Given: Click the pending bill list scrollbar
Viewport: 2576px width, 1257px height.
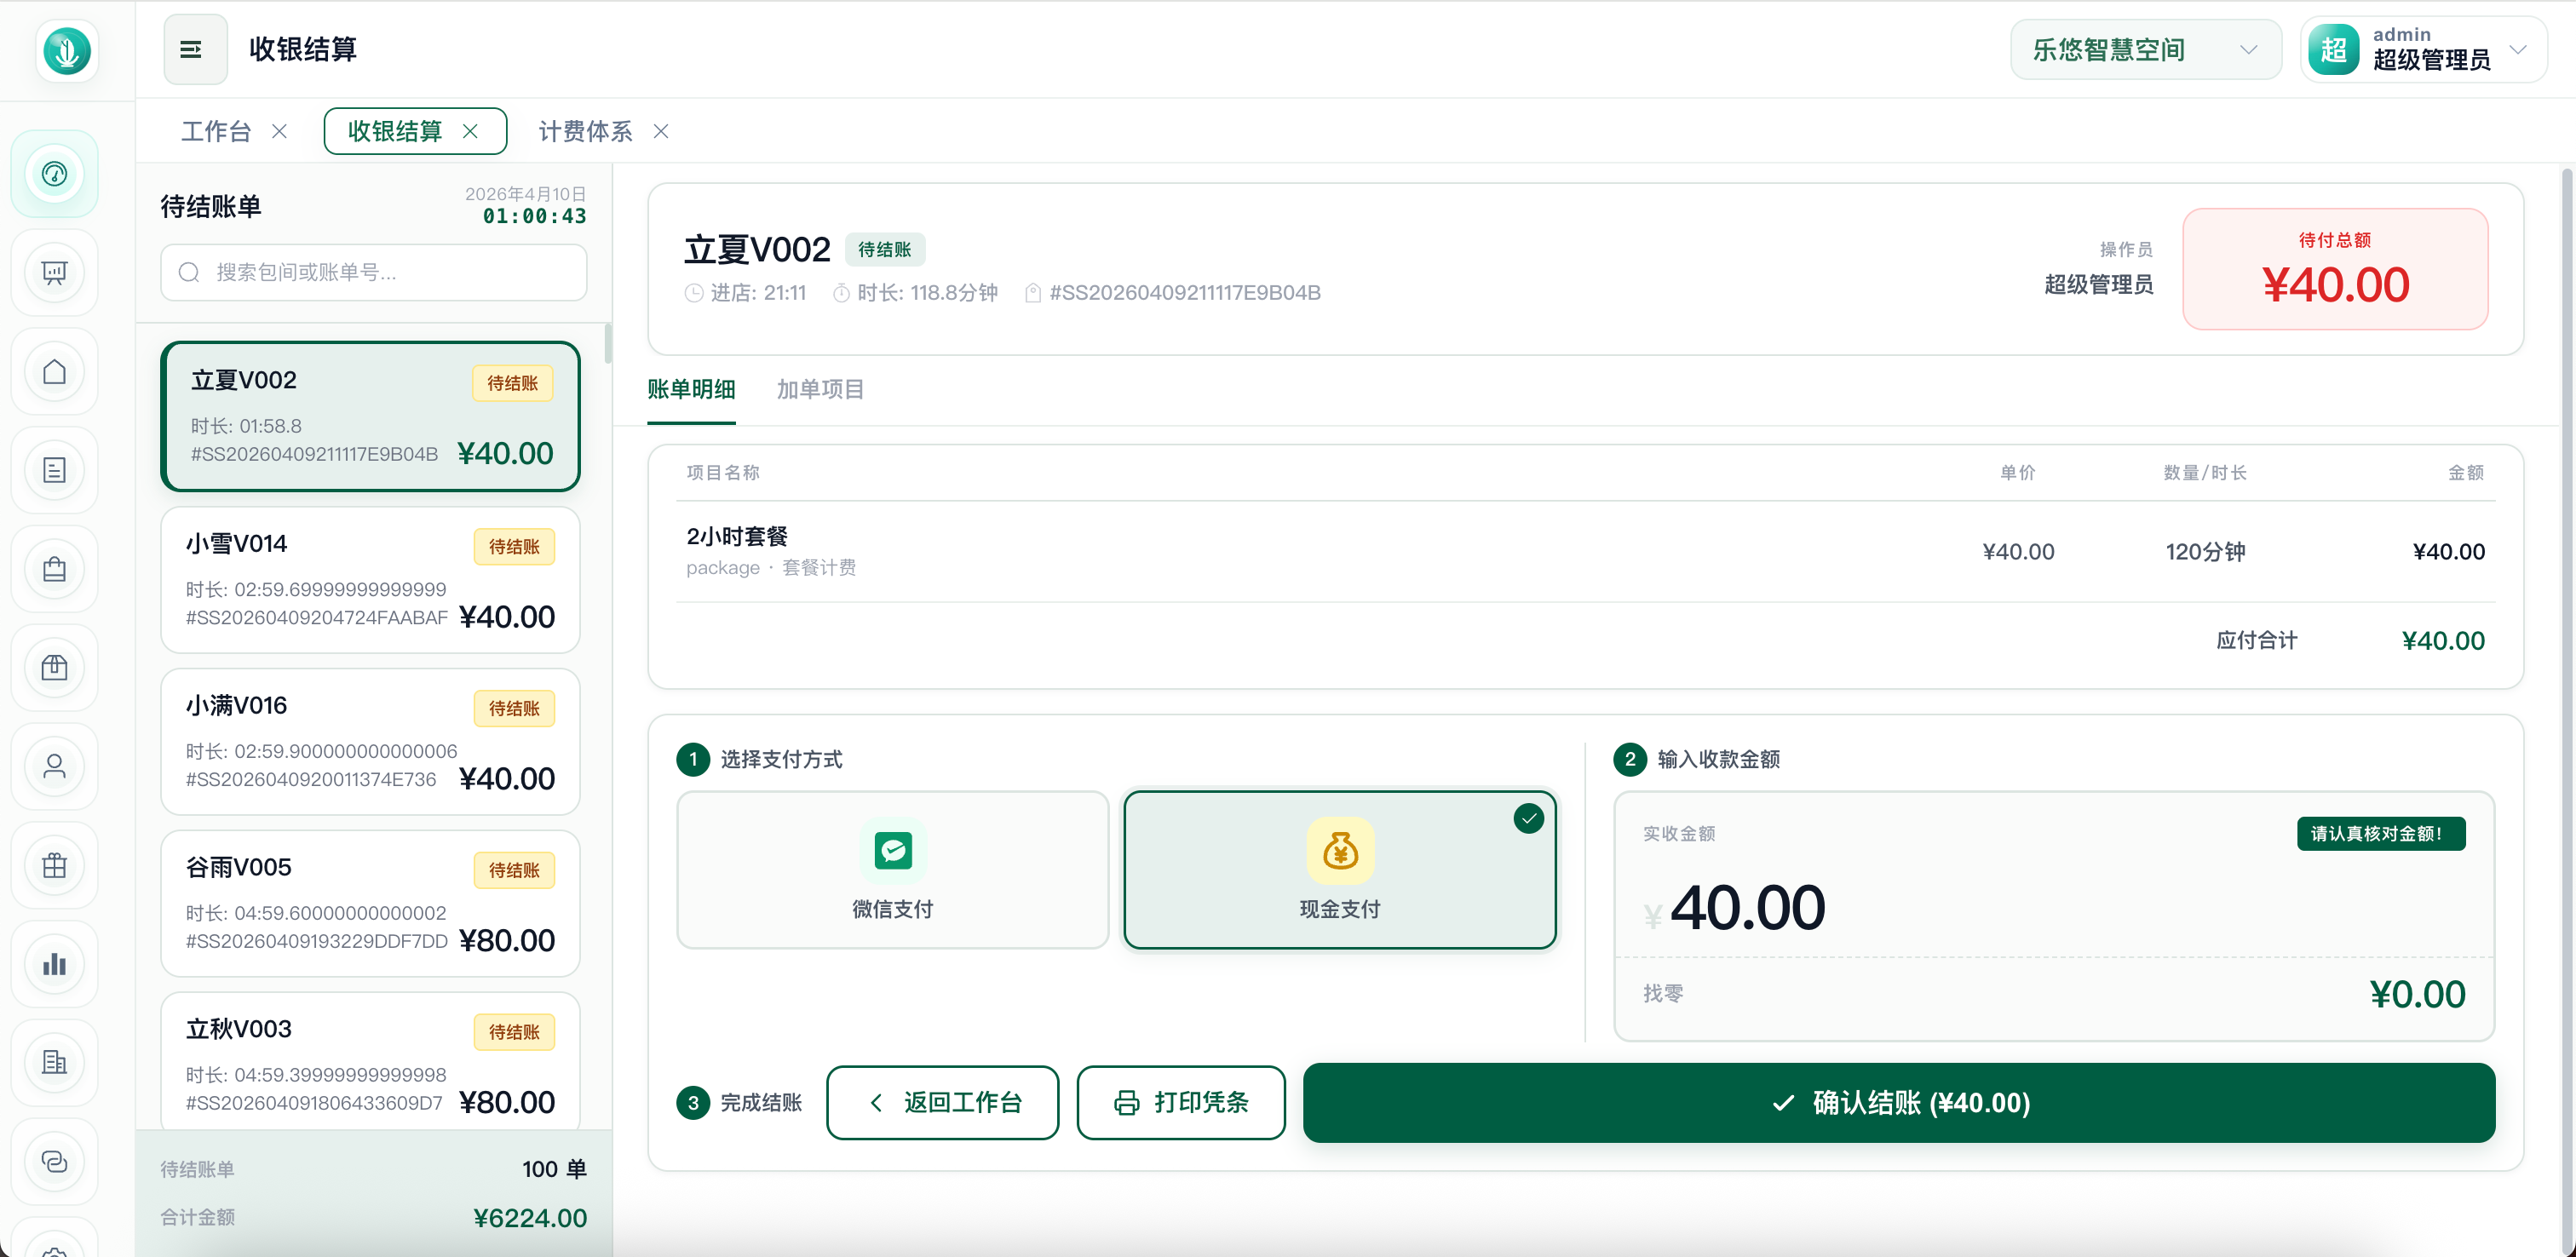Looking at the screenshot, I should pyautogui.click(x=607, y=344).
